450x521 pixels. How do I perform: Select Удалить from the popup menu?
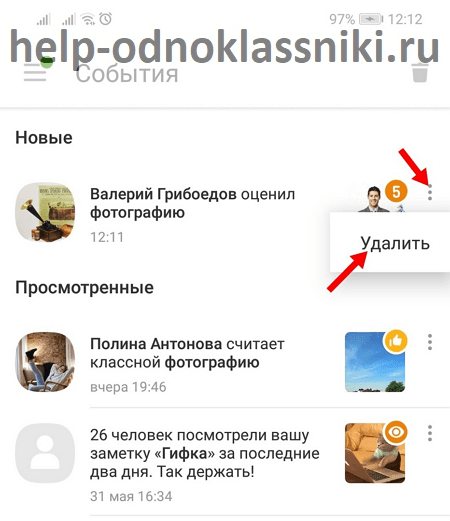[395, 243]
